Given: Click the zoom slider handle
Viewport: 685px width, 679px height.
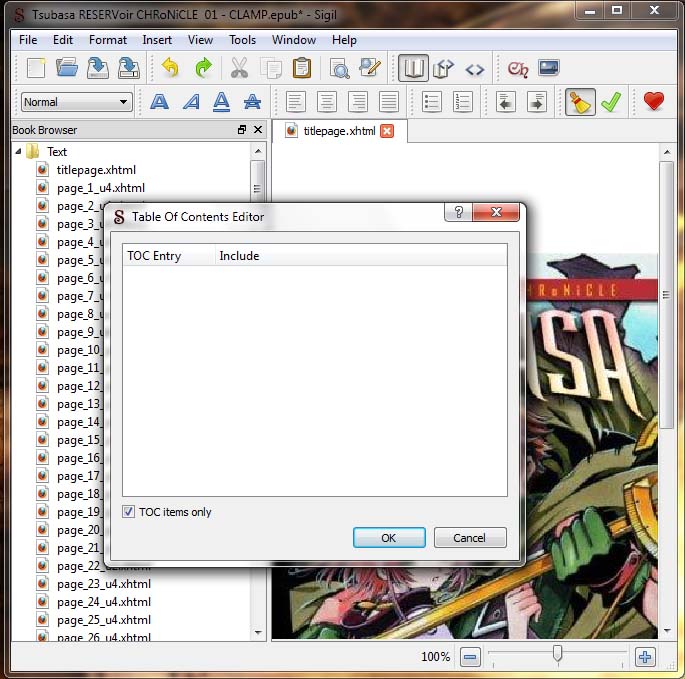Looking at the screenshot, I should click(557, 654).
